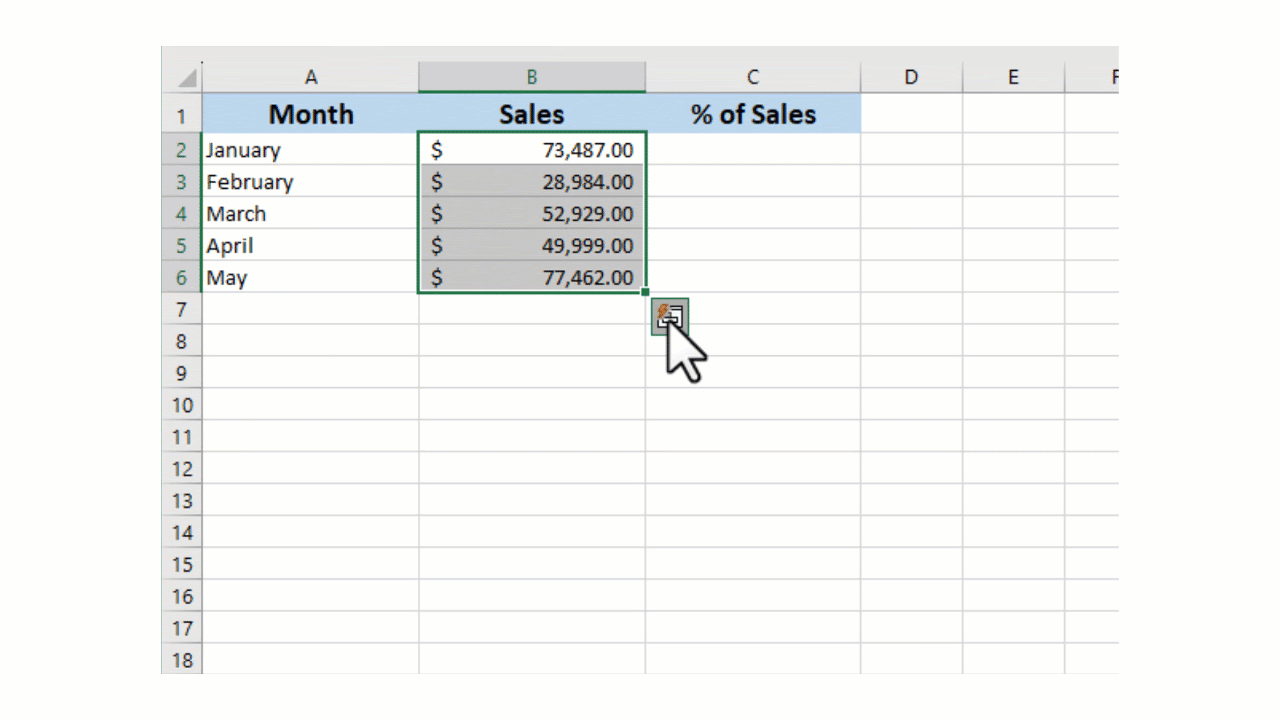Viewport: 1280px width, 720px height.
Task: Select the January cell
Action: coord(310,150)
